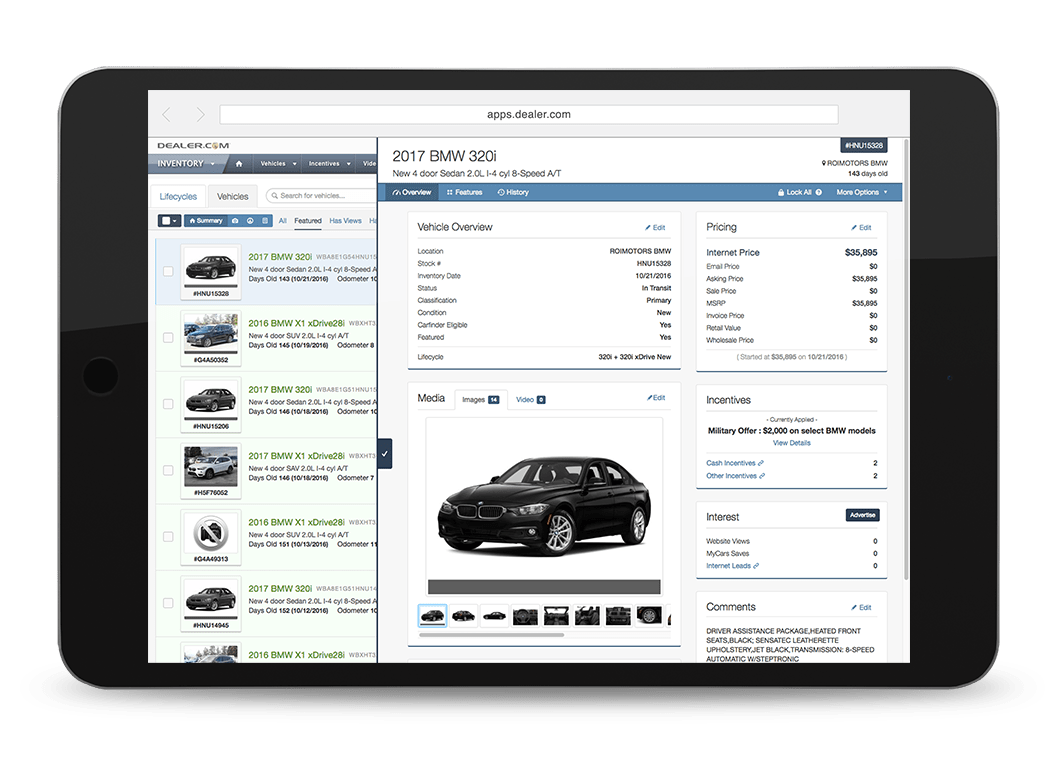Switch to the Vehicles tab
The height and width of the screenshot is (772, 1063).
(233, 197)
